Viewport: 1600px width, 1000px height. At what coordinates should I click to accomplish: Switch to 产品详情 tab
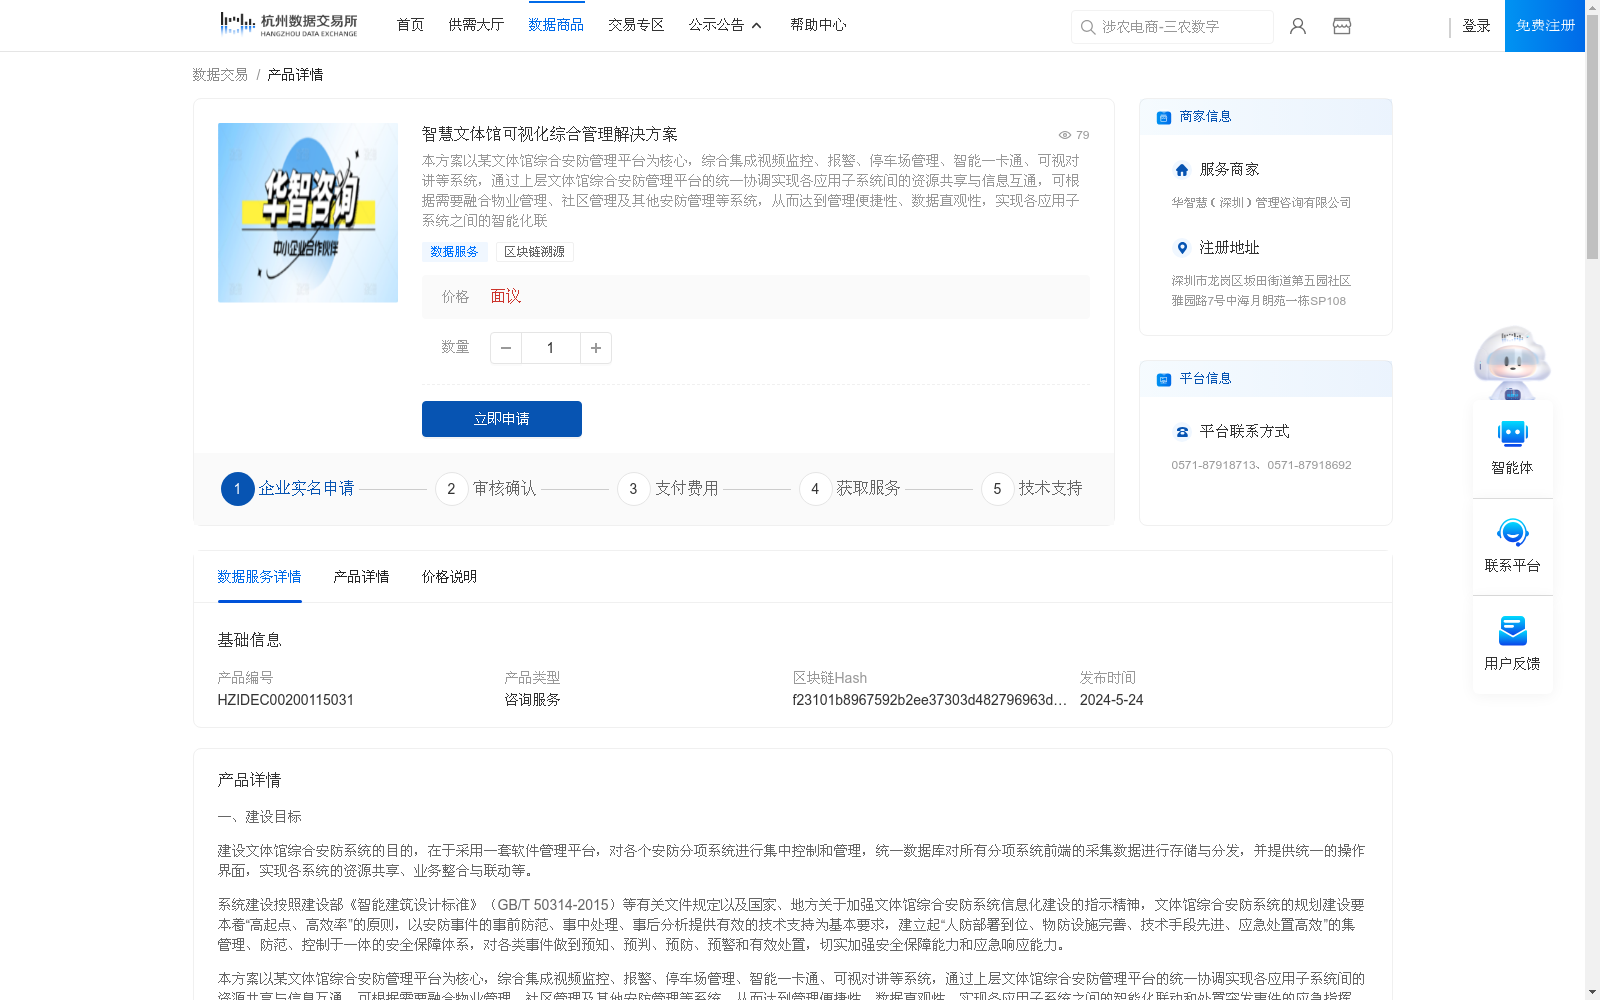click(x=361, y=577)
